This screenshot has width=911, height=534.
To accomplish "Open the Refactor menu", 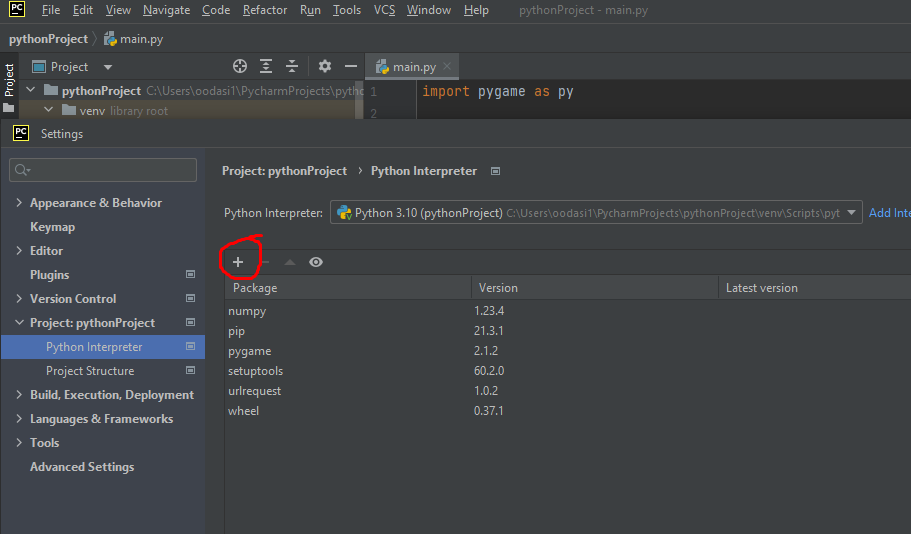I will click(x=264, y=10).
